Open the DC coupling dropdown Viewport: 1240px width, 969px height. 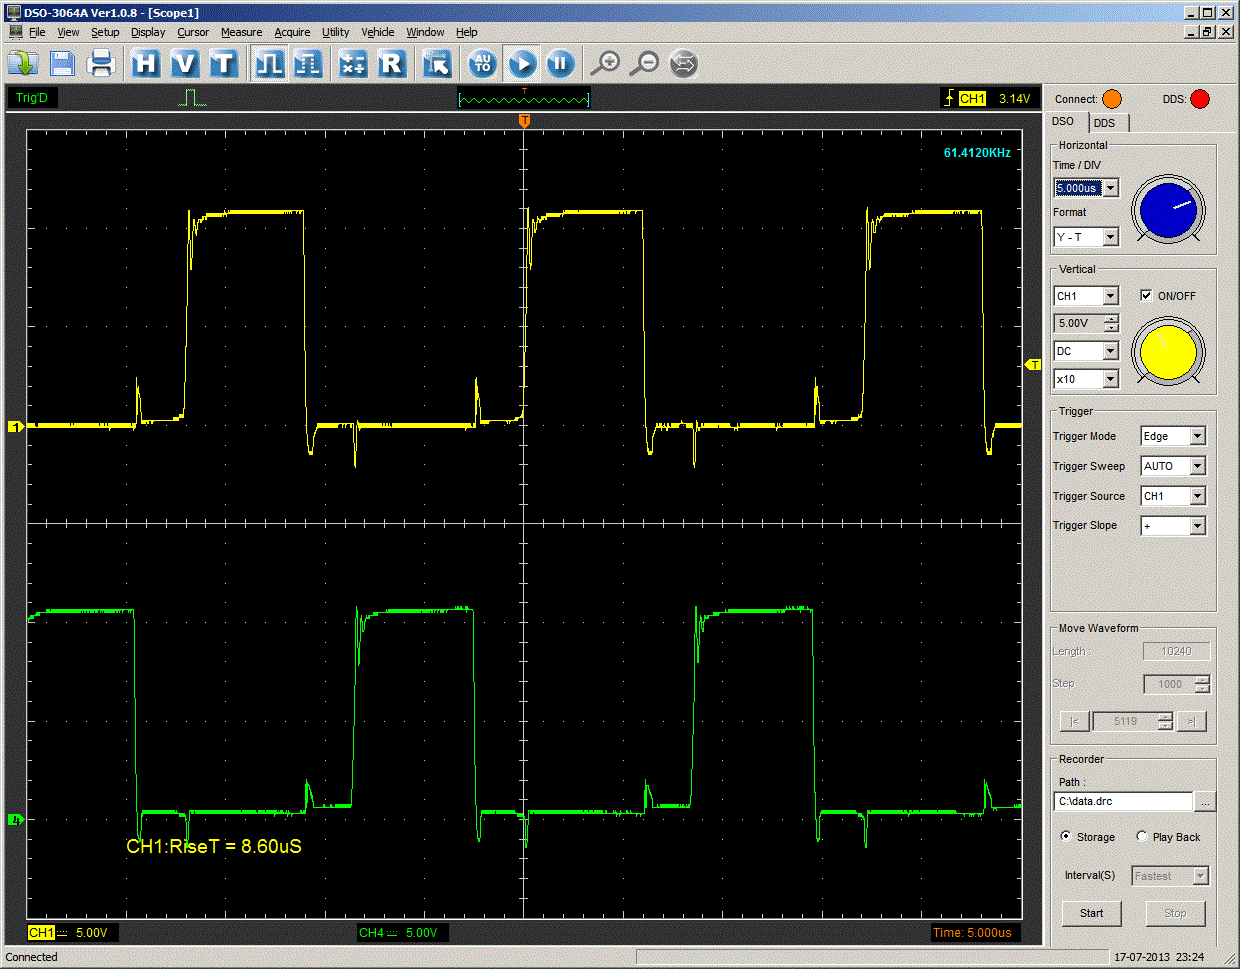(1111, 351)
